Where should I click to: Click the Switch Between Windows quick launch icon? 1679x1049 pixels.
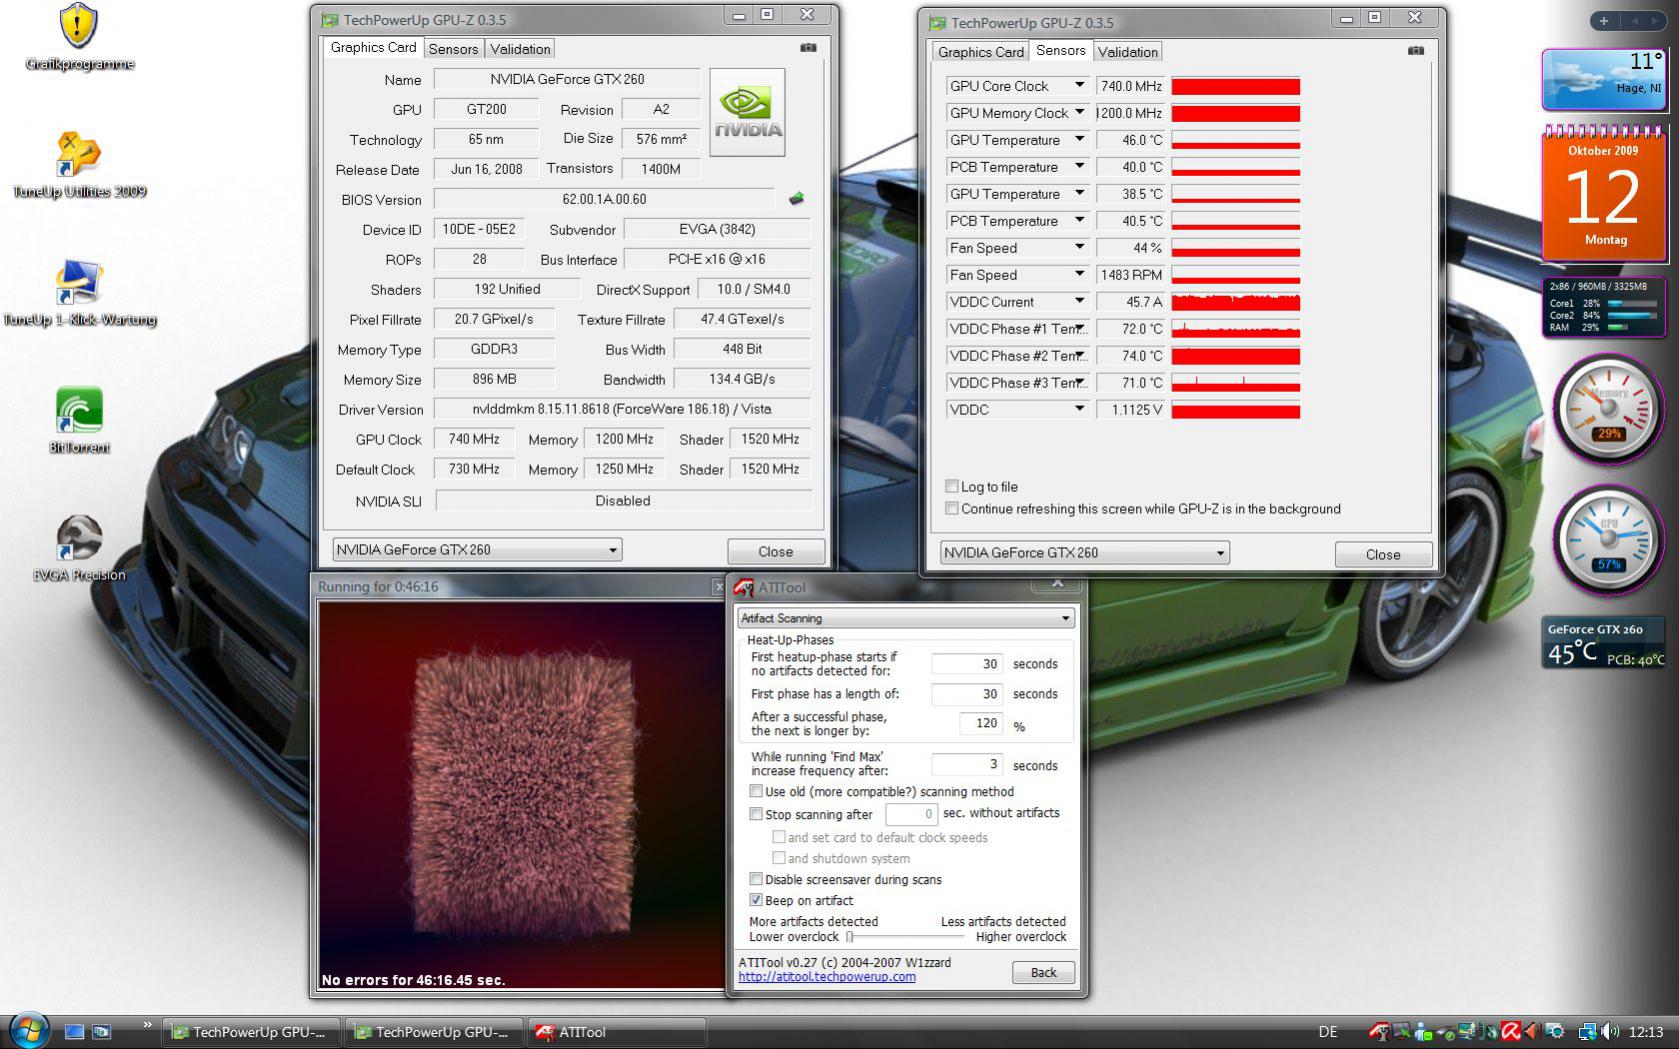coord(101,1031)
